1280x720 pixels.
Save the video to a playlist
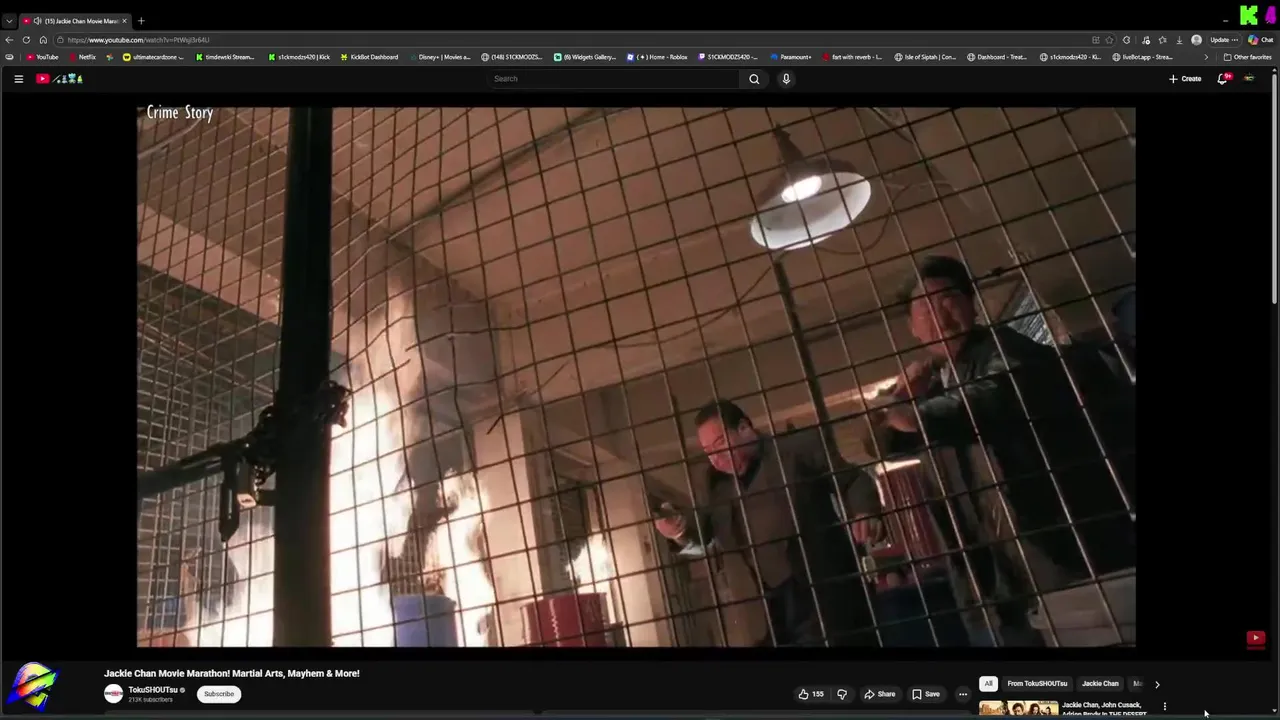(x=926, y=694)
